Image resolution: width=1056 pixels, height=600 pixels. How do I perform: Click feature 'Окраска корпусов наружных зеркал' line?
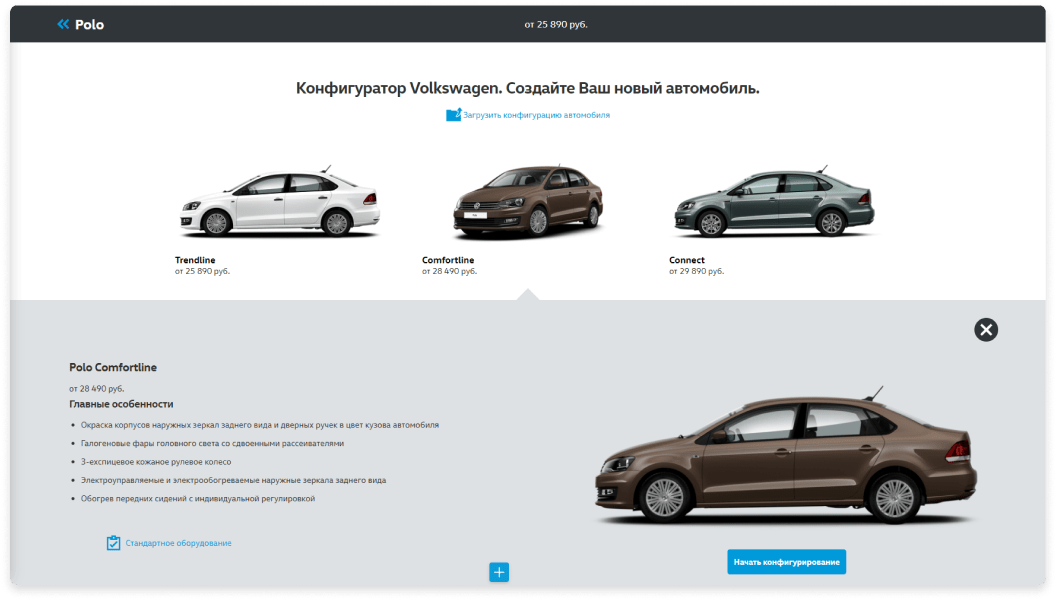click(260, 426)
